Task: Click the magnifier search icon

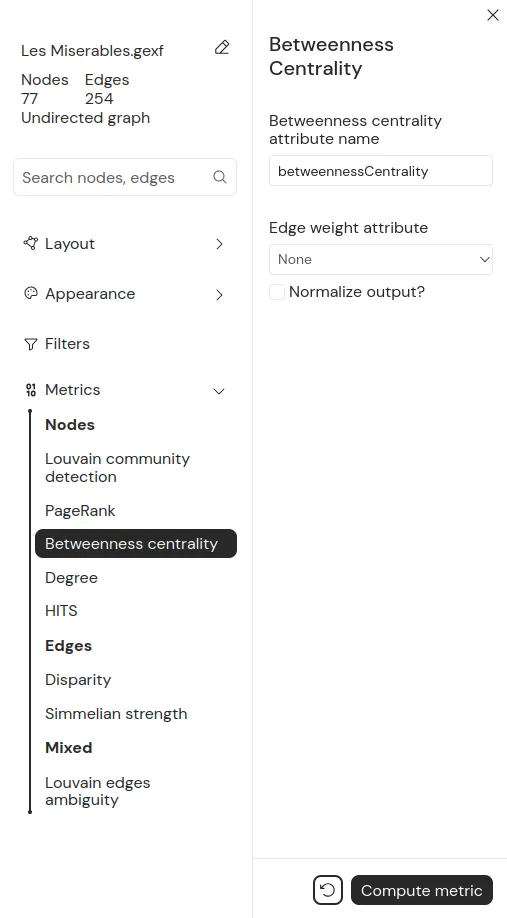Action: [x=220, y=177]
